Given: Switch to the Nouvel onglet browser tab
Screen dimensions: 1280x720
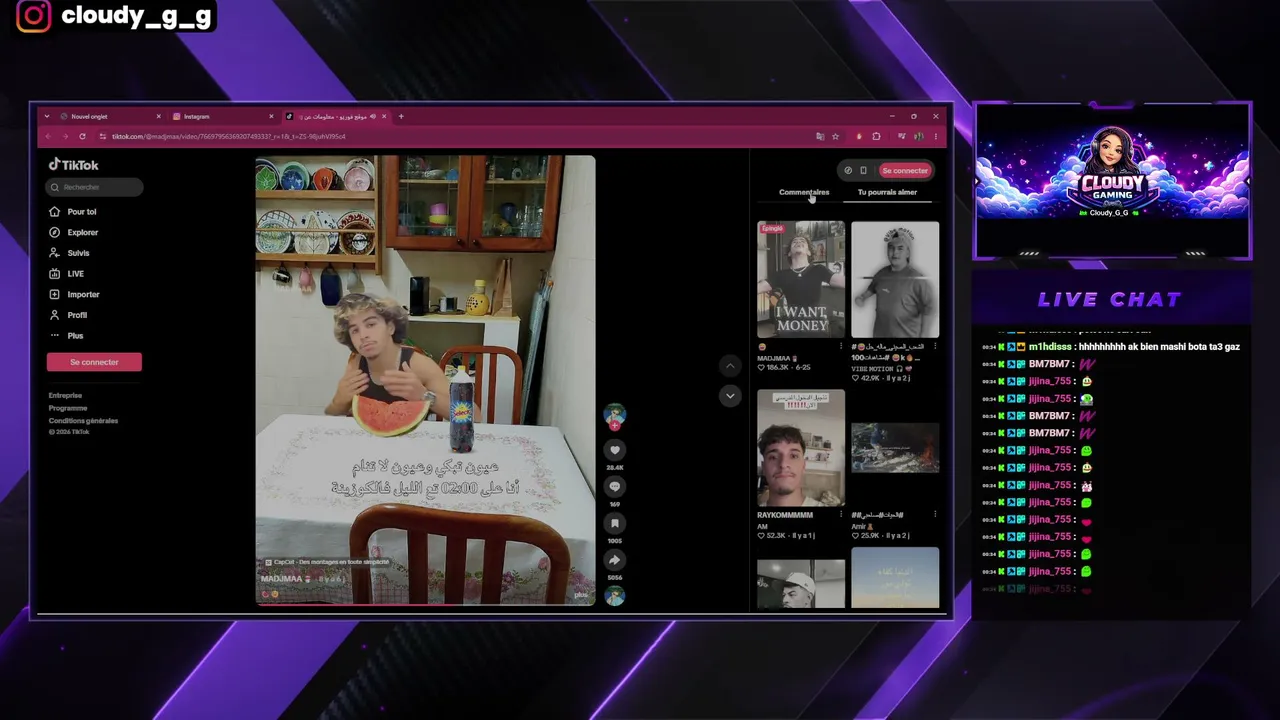Looking at the screenshot, I should tap(108, 116).
